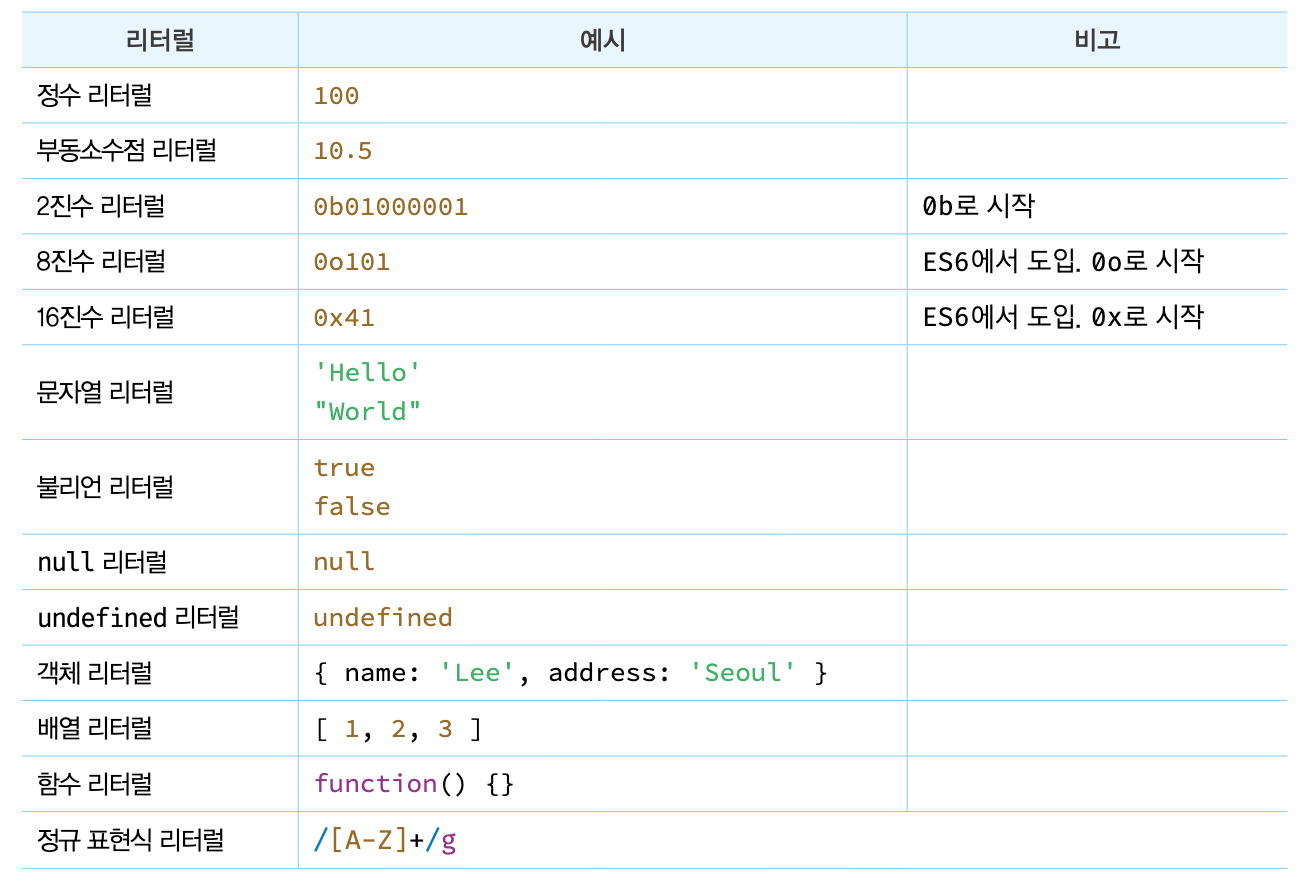1308x884 pixels.
Task: Select the '함수 리터럴' row label
Action: (95, 784)
